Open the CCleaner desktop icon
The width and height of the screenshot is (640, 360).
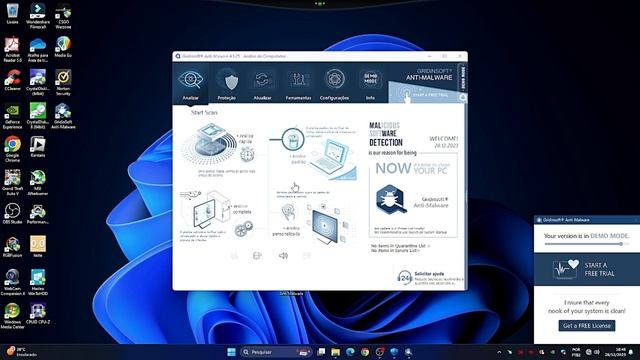(12, 80)
